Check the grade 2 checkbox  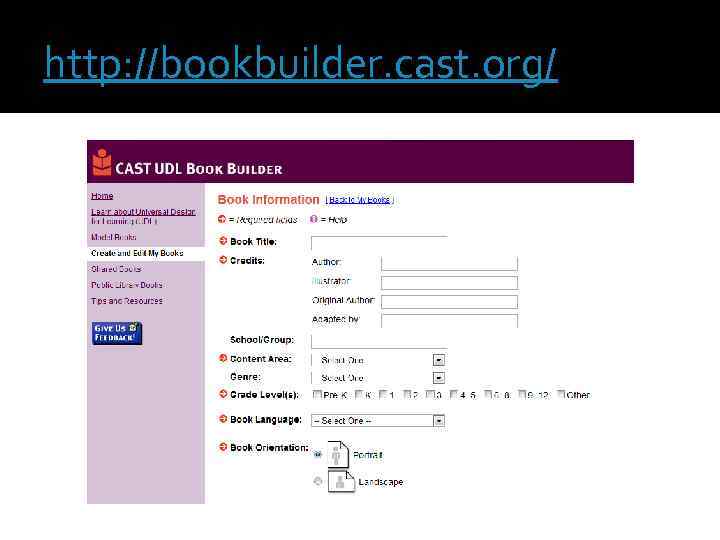[x=407, y=394]
